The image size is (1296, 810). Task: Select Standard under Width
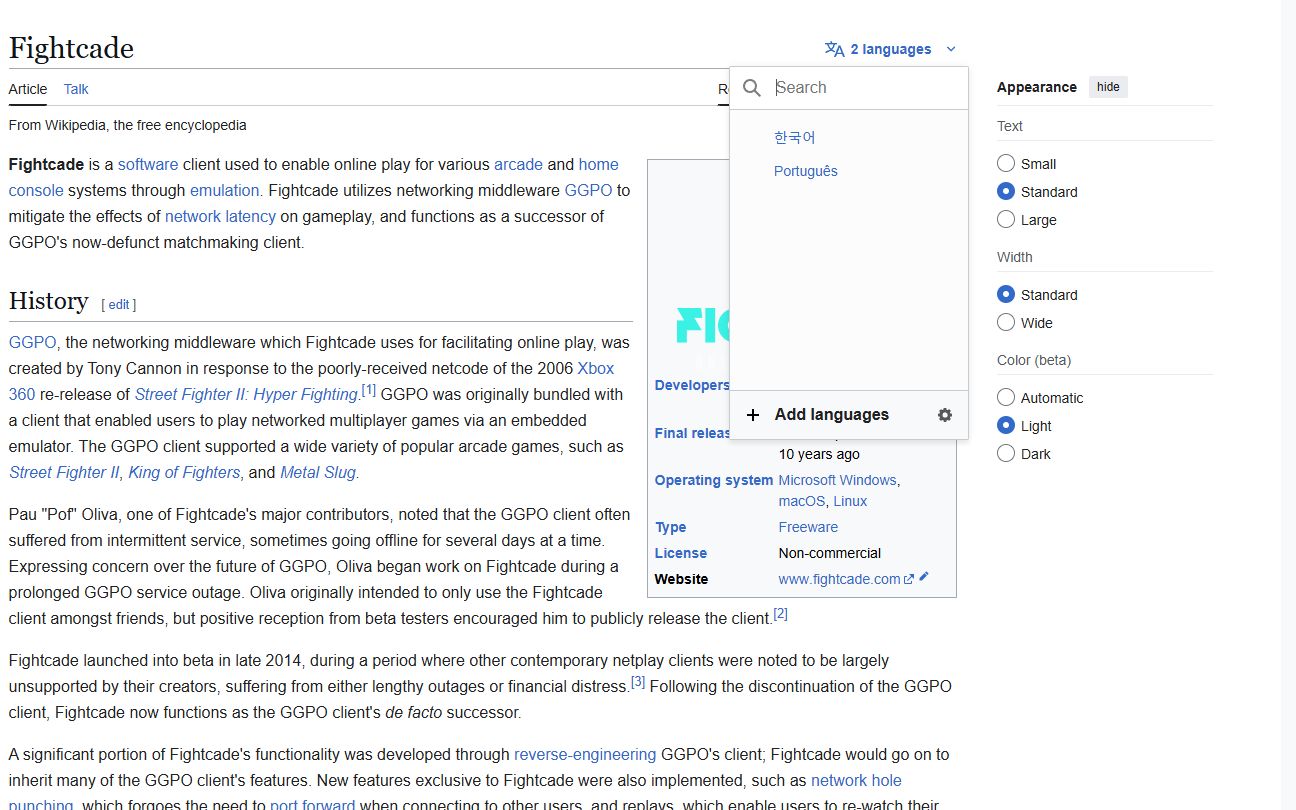point(1006,294)
